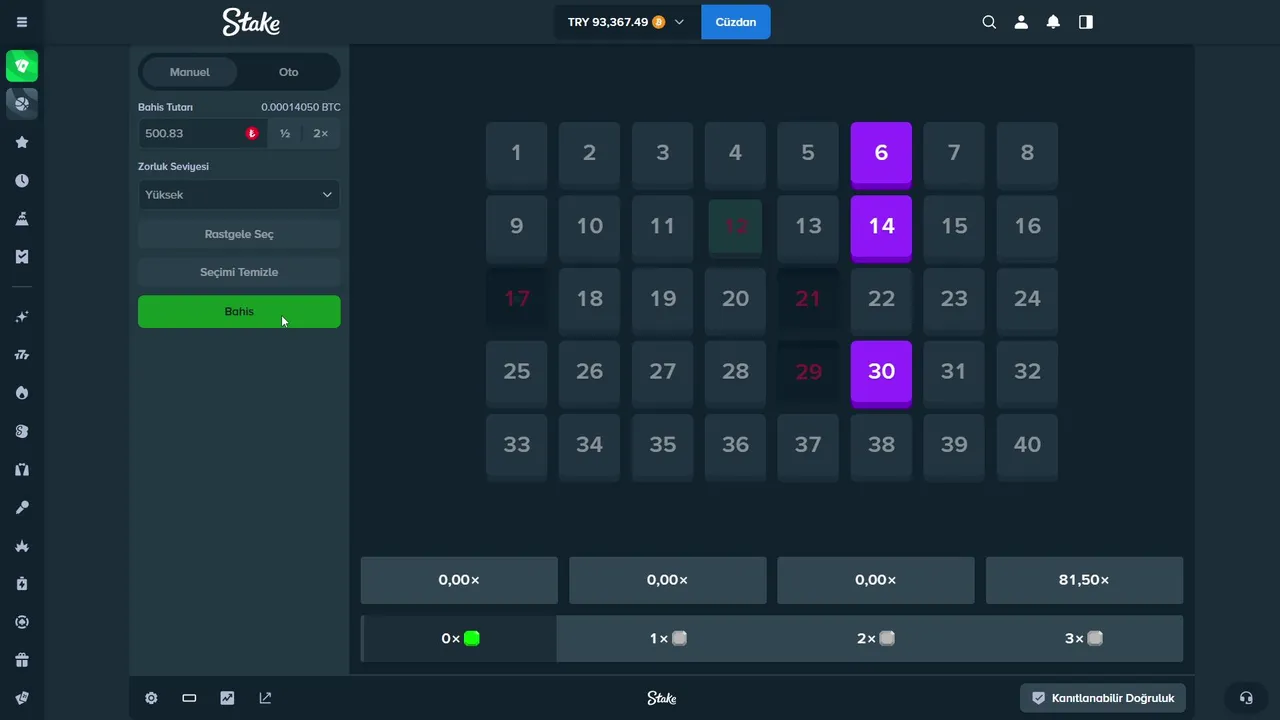The width and height of the screenshot is (1280, 720).
Task: Open the hamburger menu in top-left
Action: click(22, 22)
